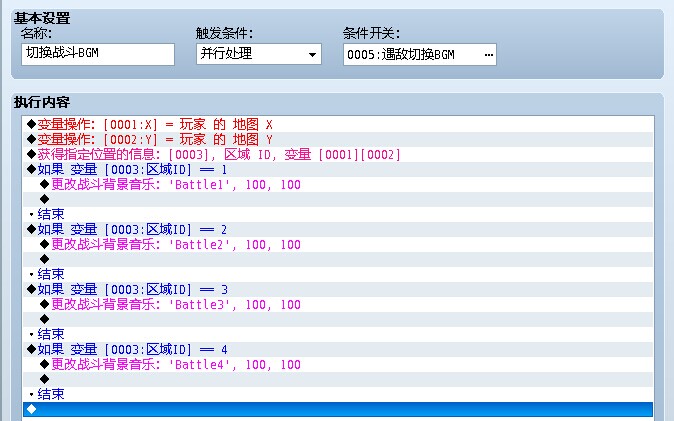Image resolution: width=674 pixels, height=421 pixels.
Task: Click the 名称 field containing 切换战斗BGM
Action: coord(98,54)
